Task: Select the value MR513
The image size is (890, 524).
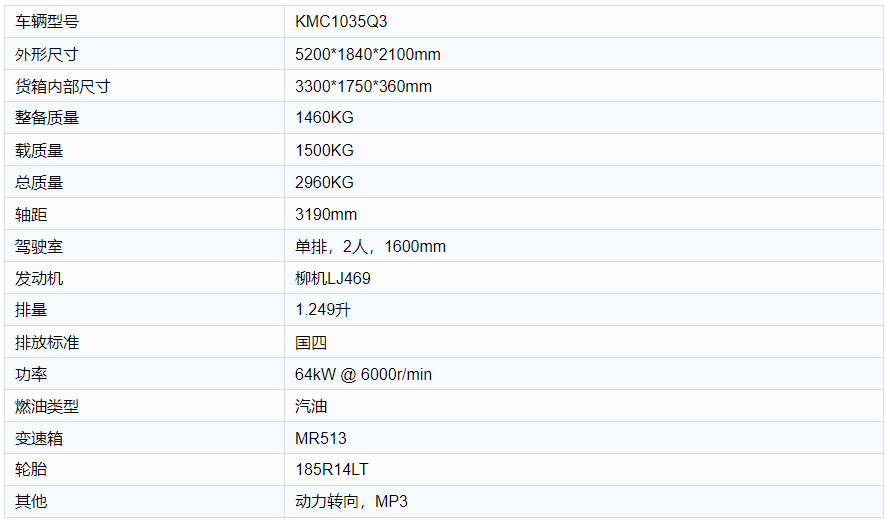Action: [x=321, y=438]
